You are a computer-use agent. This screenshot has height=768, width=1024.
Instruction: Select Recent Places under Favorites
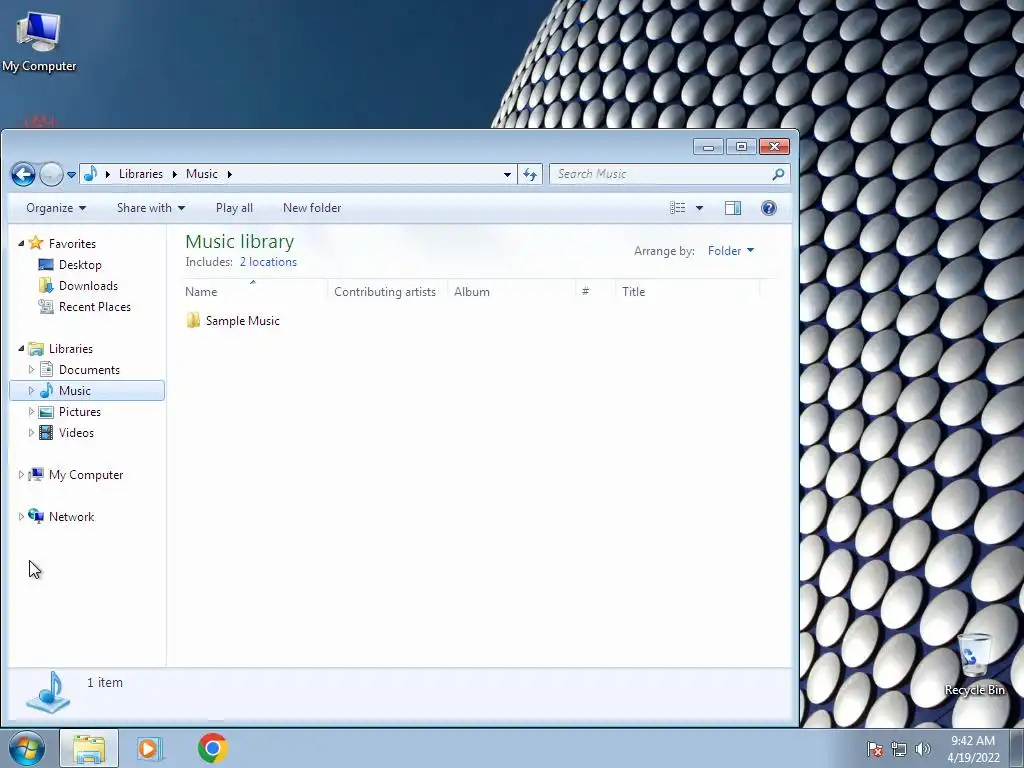(x=95, y=306)
